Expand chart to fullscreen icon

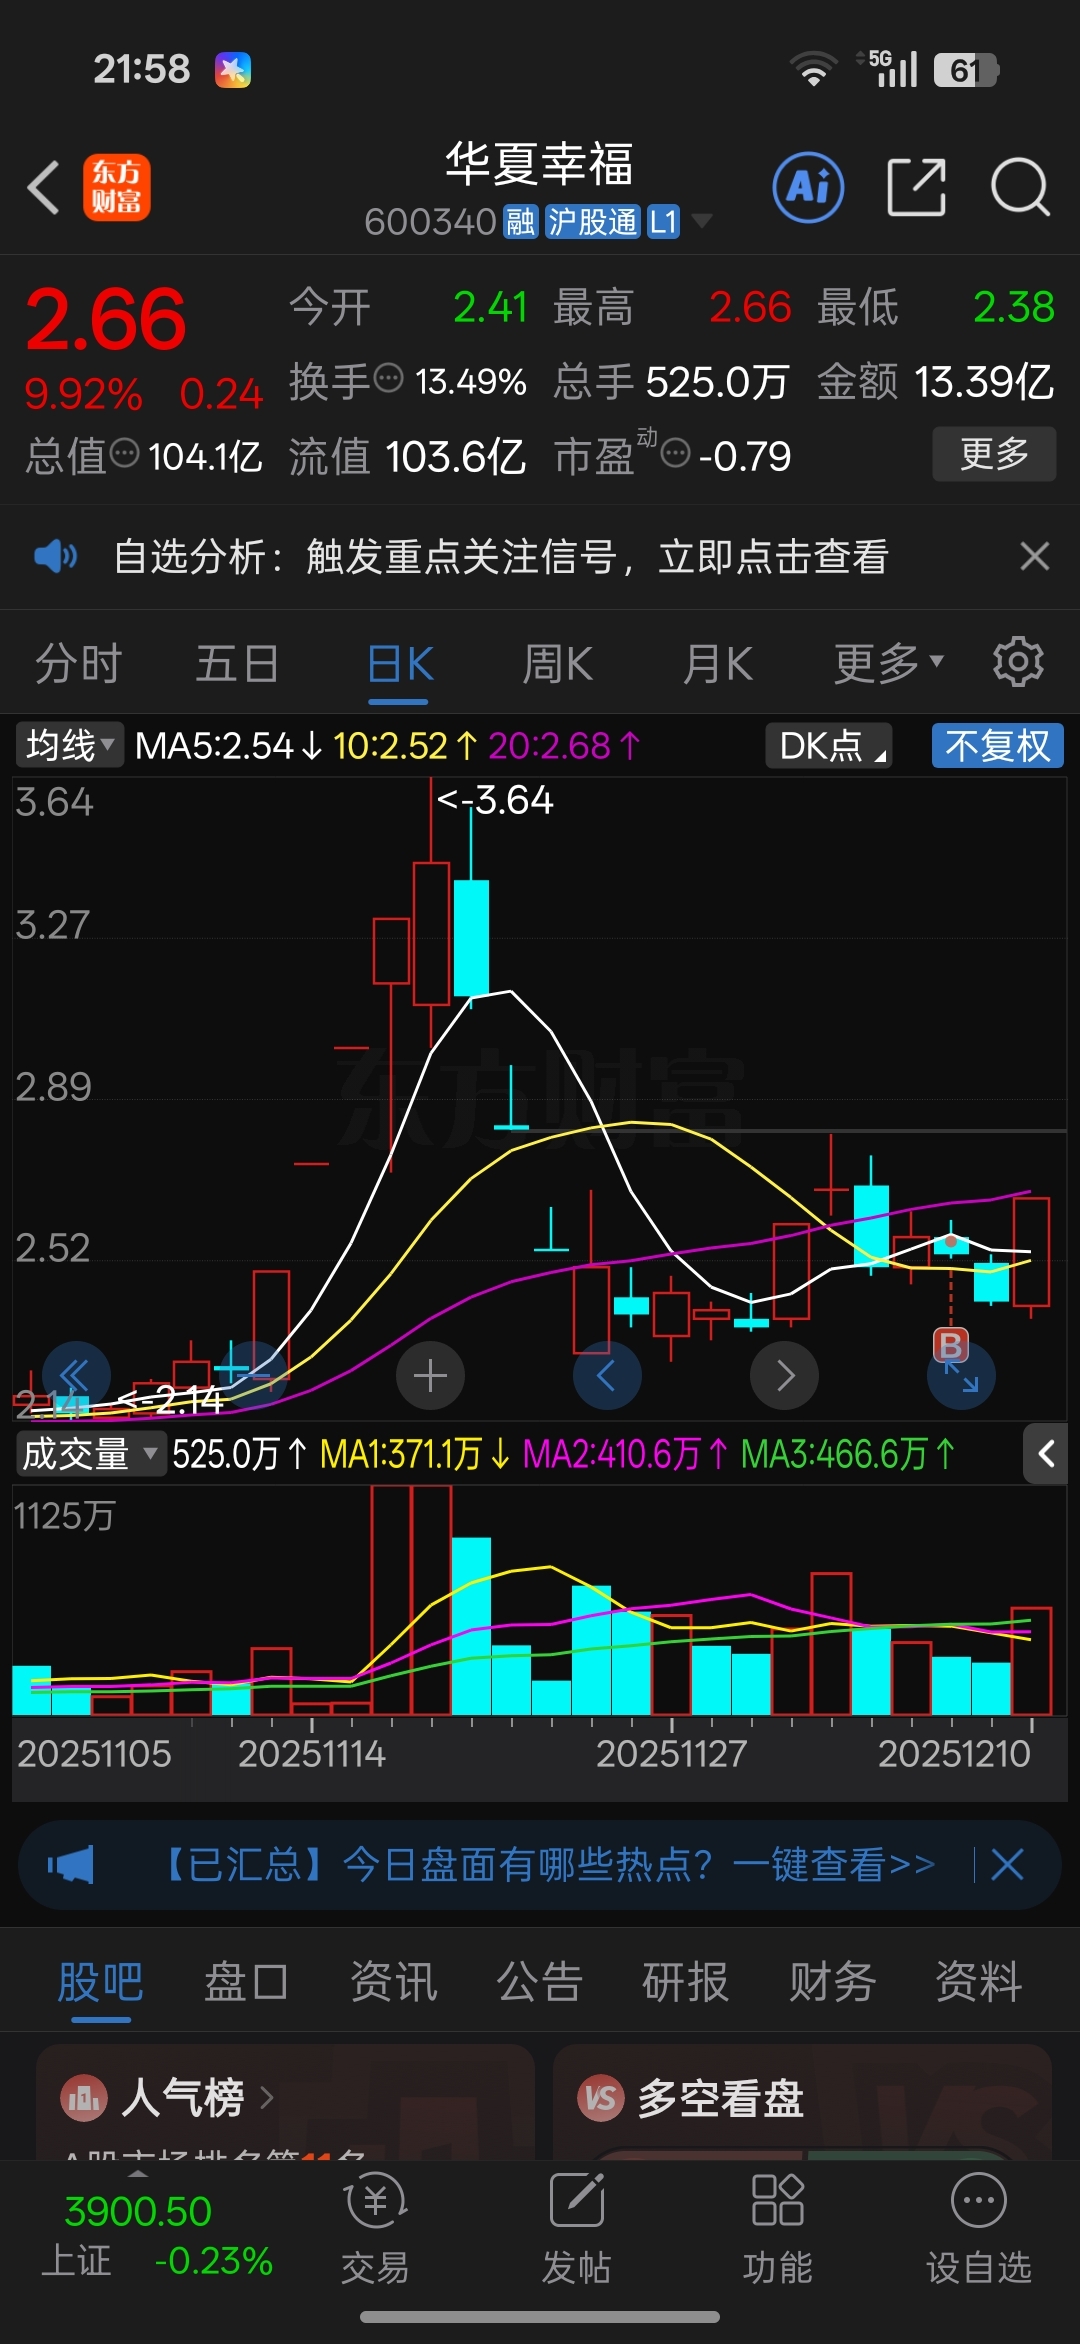pos(962,1378)
